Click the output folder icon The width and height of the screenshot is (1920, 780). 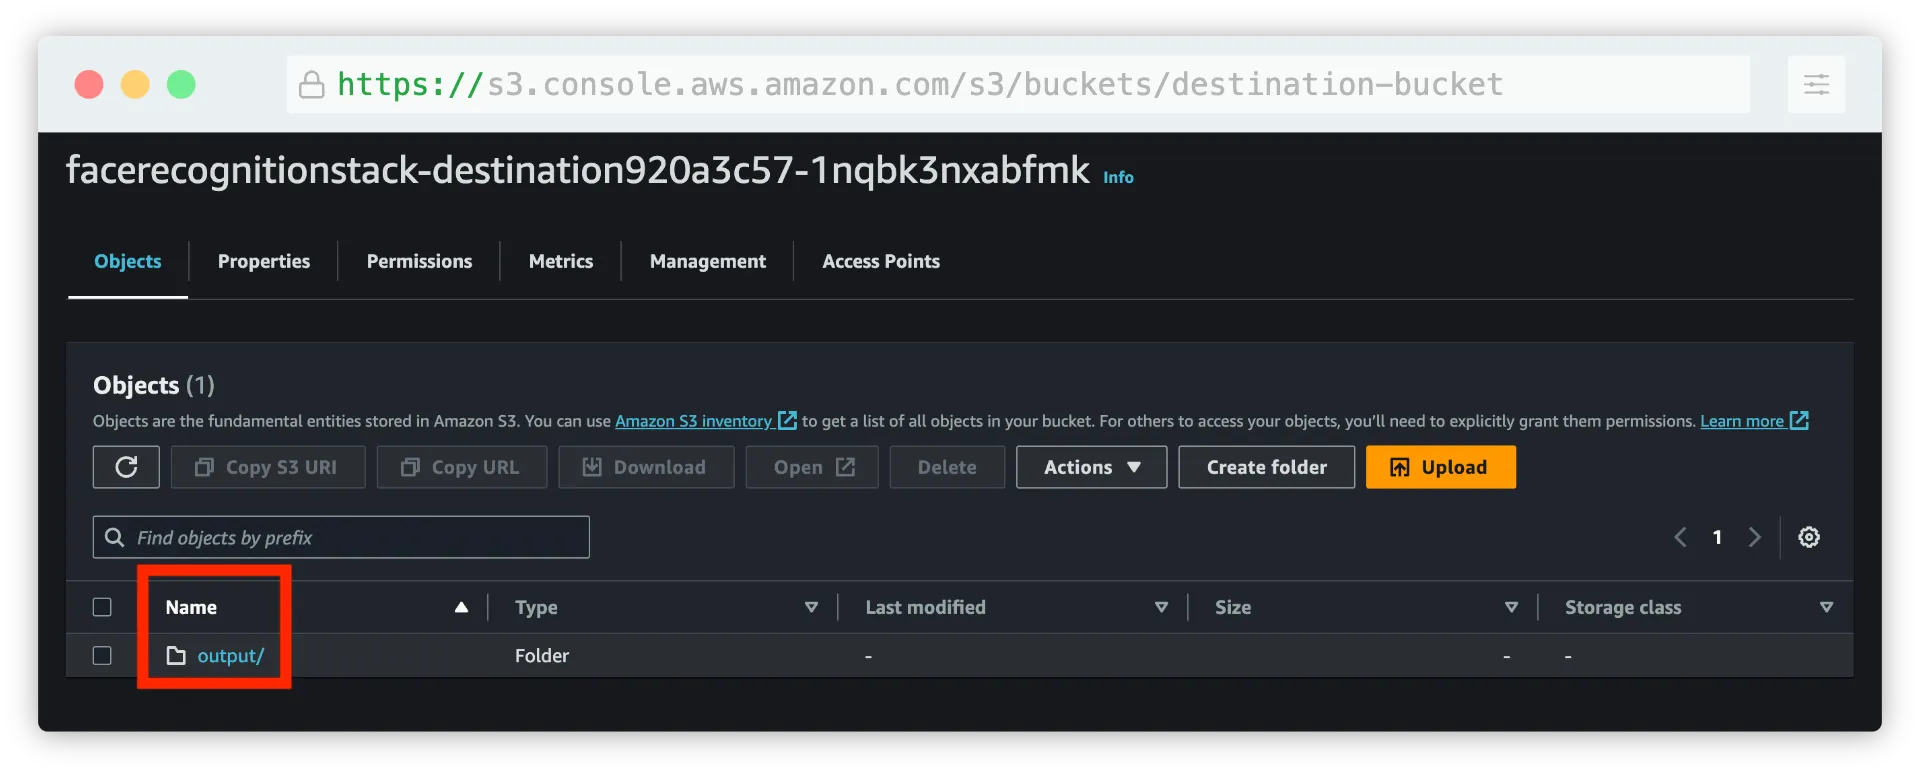(176, 656)
